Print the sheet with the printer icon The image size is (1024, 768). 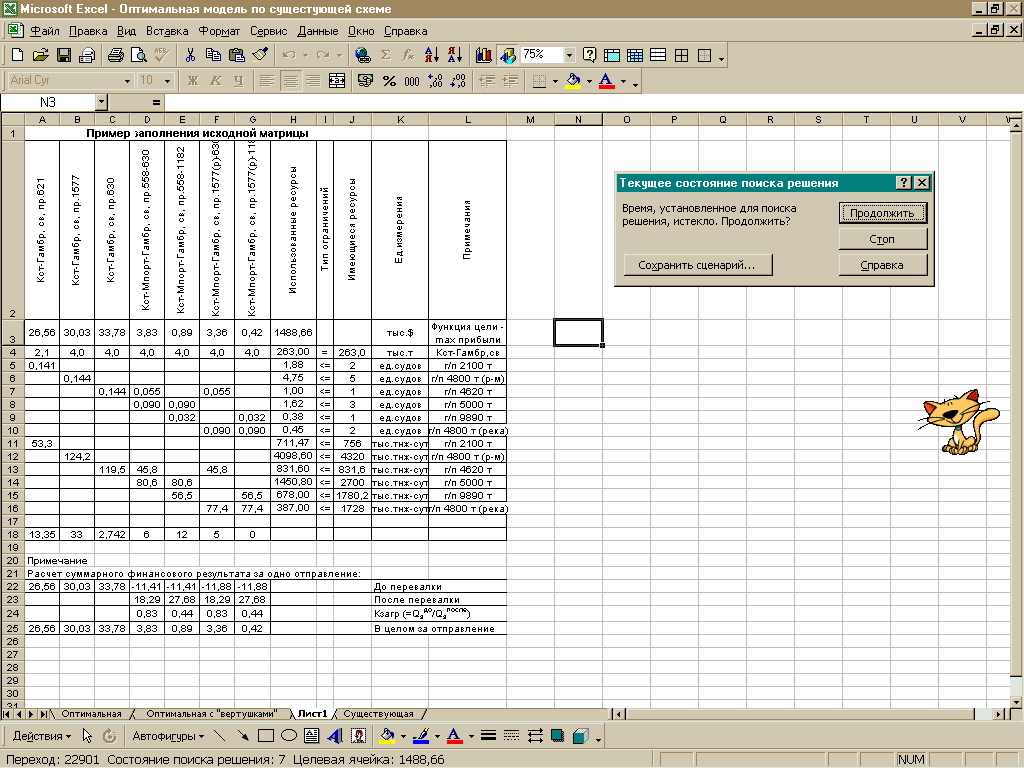116,56
